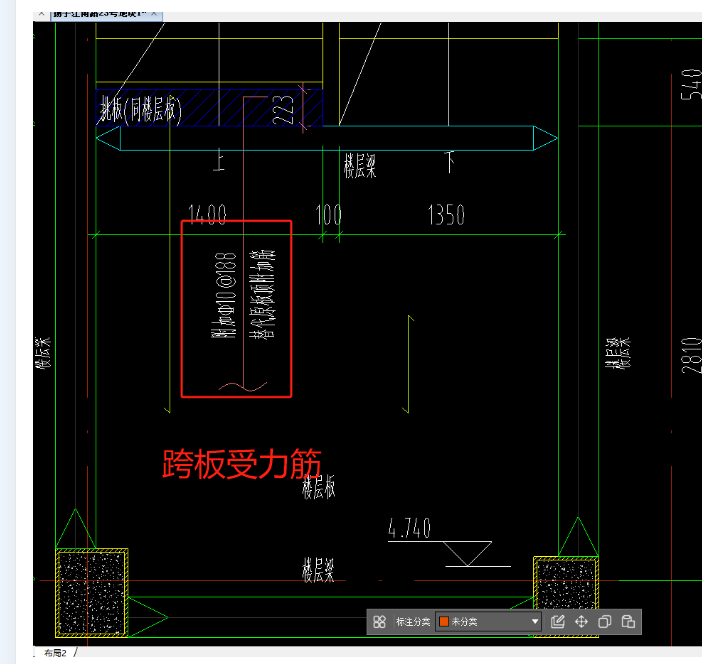Select the blue hatched 挑板 slab region
Viewport: 702px width, 664px height.
pos(209,107)
